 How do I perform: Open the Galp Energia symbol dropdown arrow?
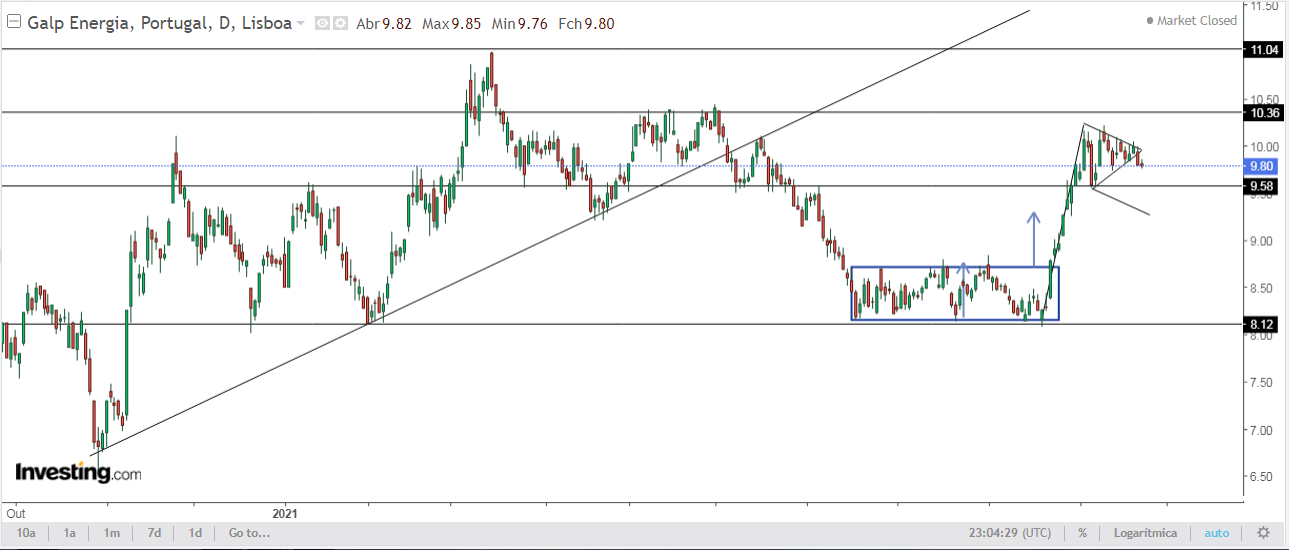point(301,24)
